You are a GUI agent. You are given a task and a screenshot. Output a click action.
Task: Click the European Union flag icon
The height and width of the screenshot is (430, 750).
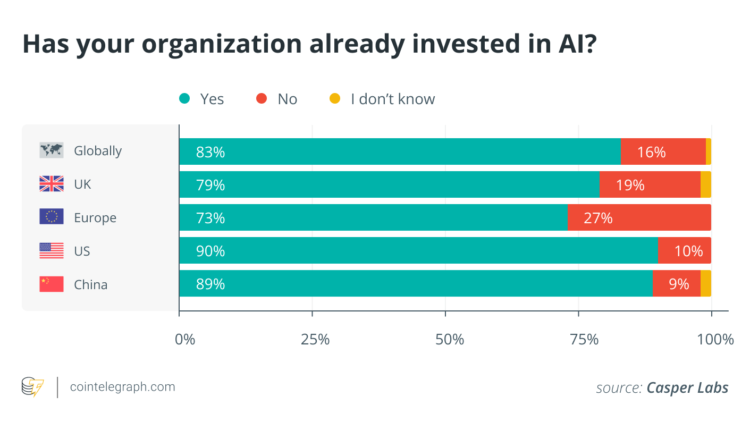pyautogui.click(x=51, y=217)
